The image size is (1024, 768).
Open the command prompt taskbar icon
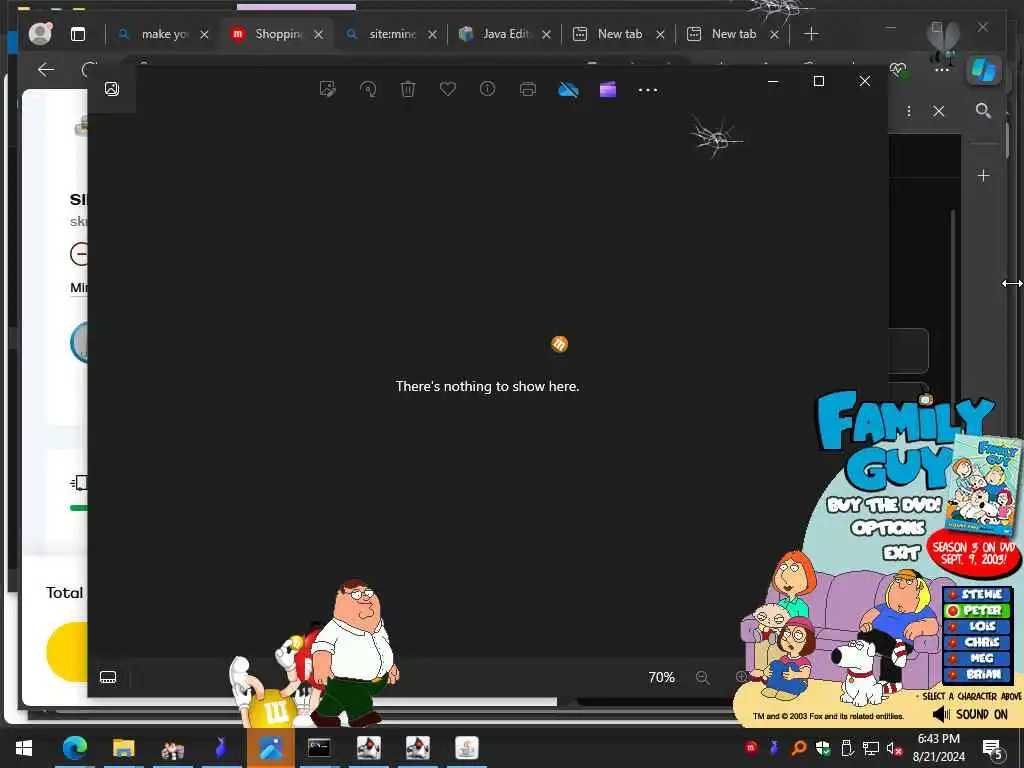point(319,748)
